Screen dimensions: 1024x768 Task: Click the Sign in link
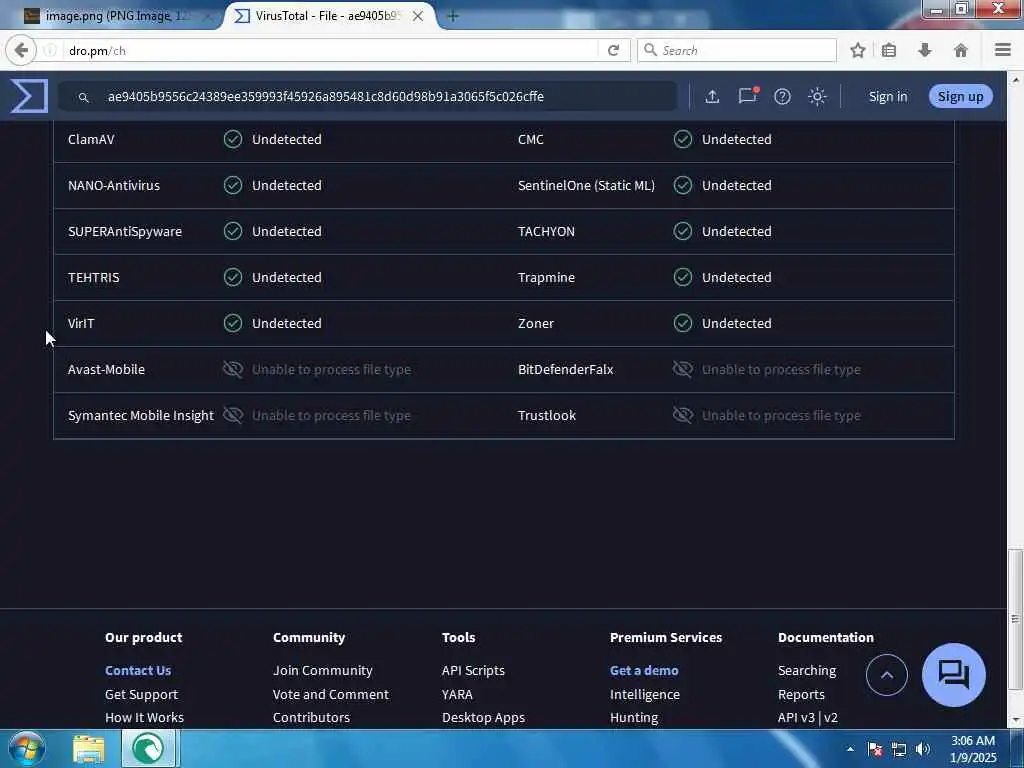point(888,97)
